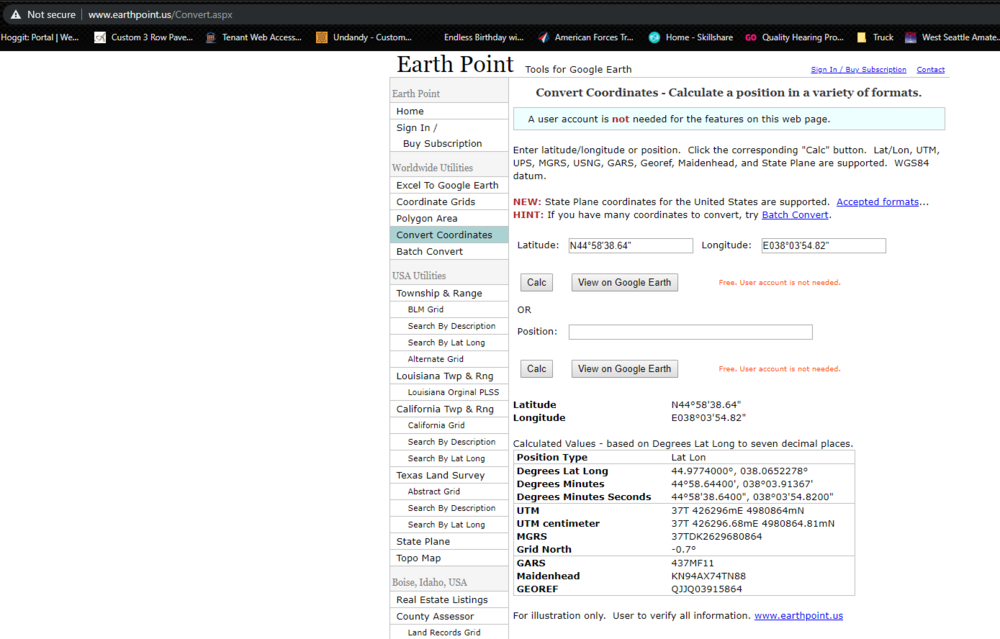The height and width of the screenshot is (639, 1000).
Task: Select Maidenhead value KN94AX74TN88
Action: click(x=708, y=576)
